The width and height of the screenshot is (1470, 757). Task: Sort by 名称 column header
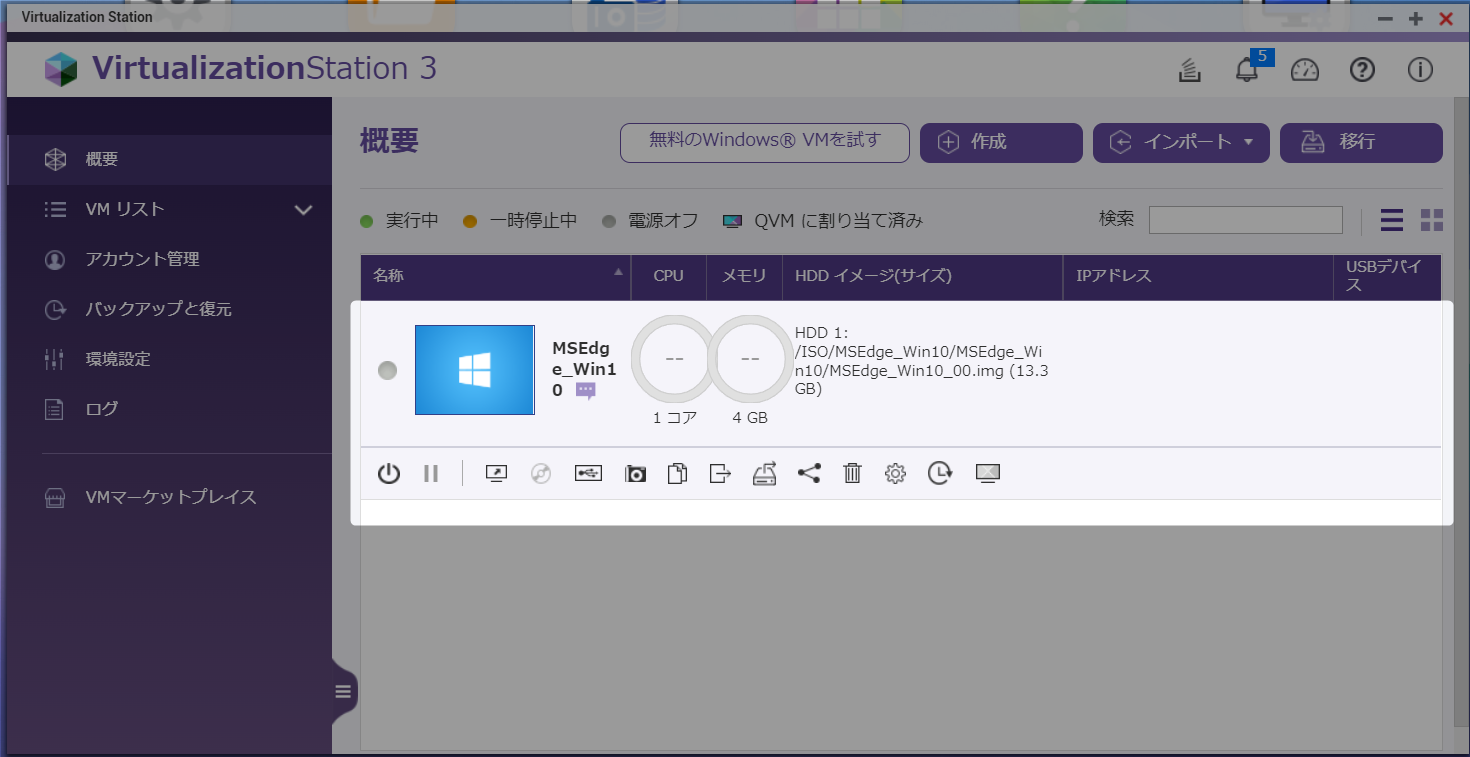click(496, 277)
